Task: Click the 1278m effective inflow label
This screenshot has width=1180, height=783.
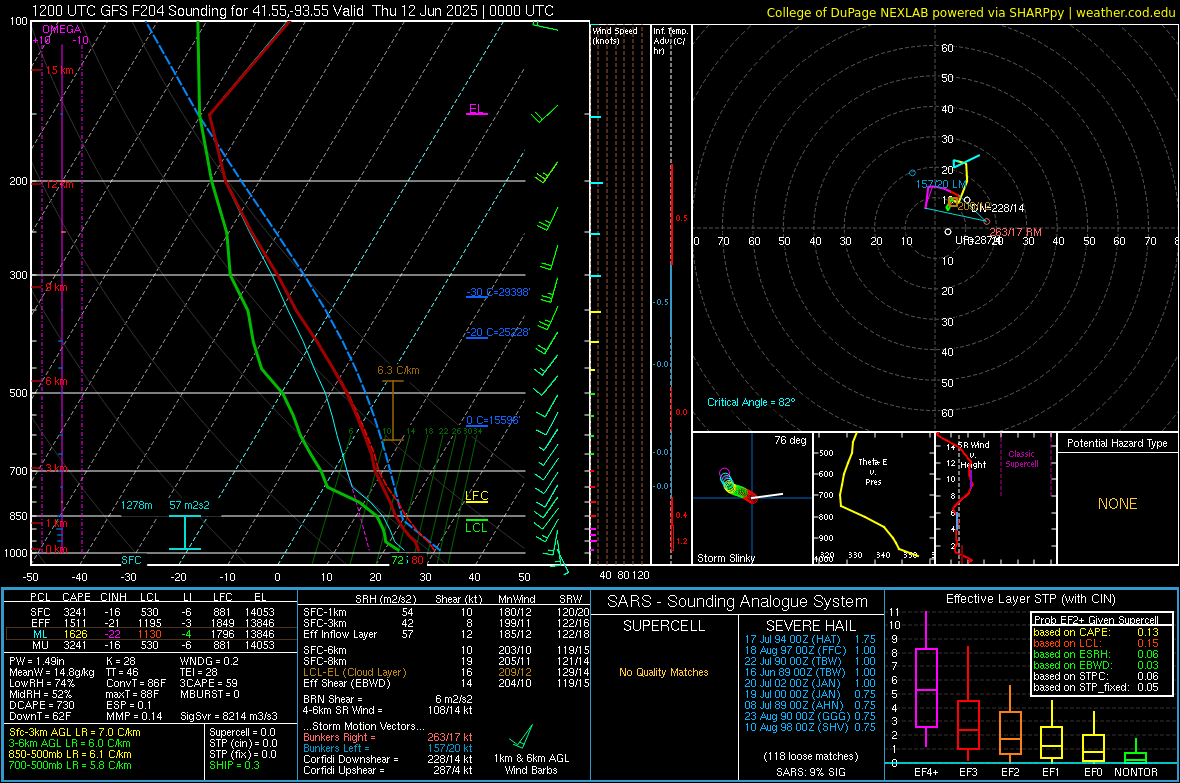Action: point(137,505)
